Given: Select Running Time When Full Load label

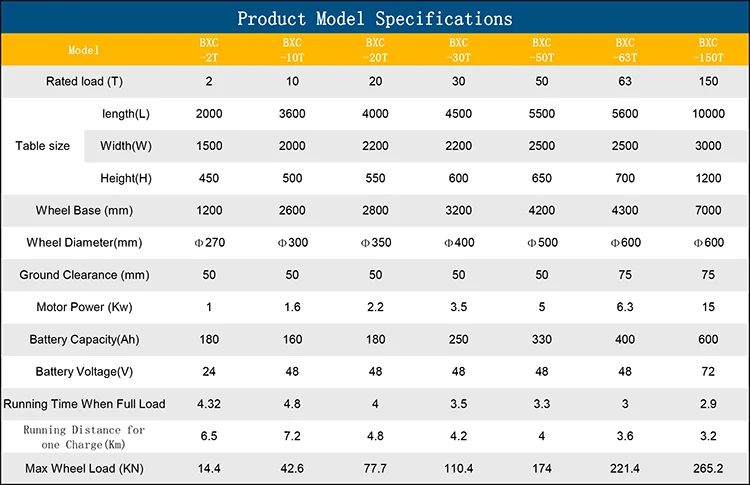Looking at the screenshot, I should tap(84, 404).
